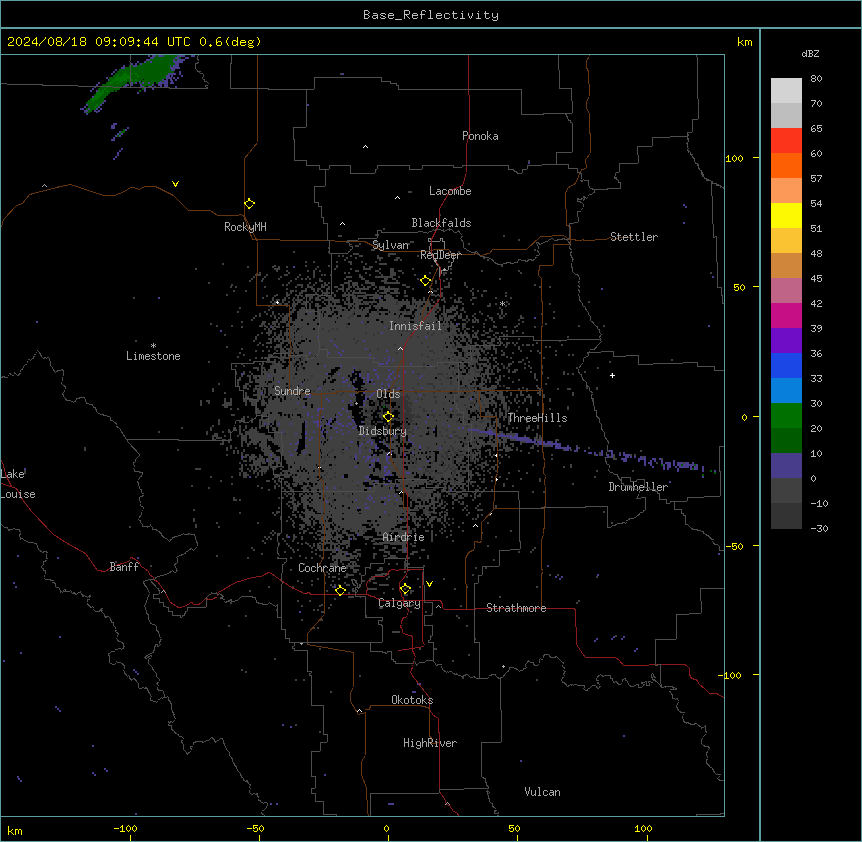Click the yellow station marker near RedDeer

[426, 281]
